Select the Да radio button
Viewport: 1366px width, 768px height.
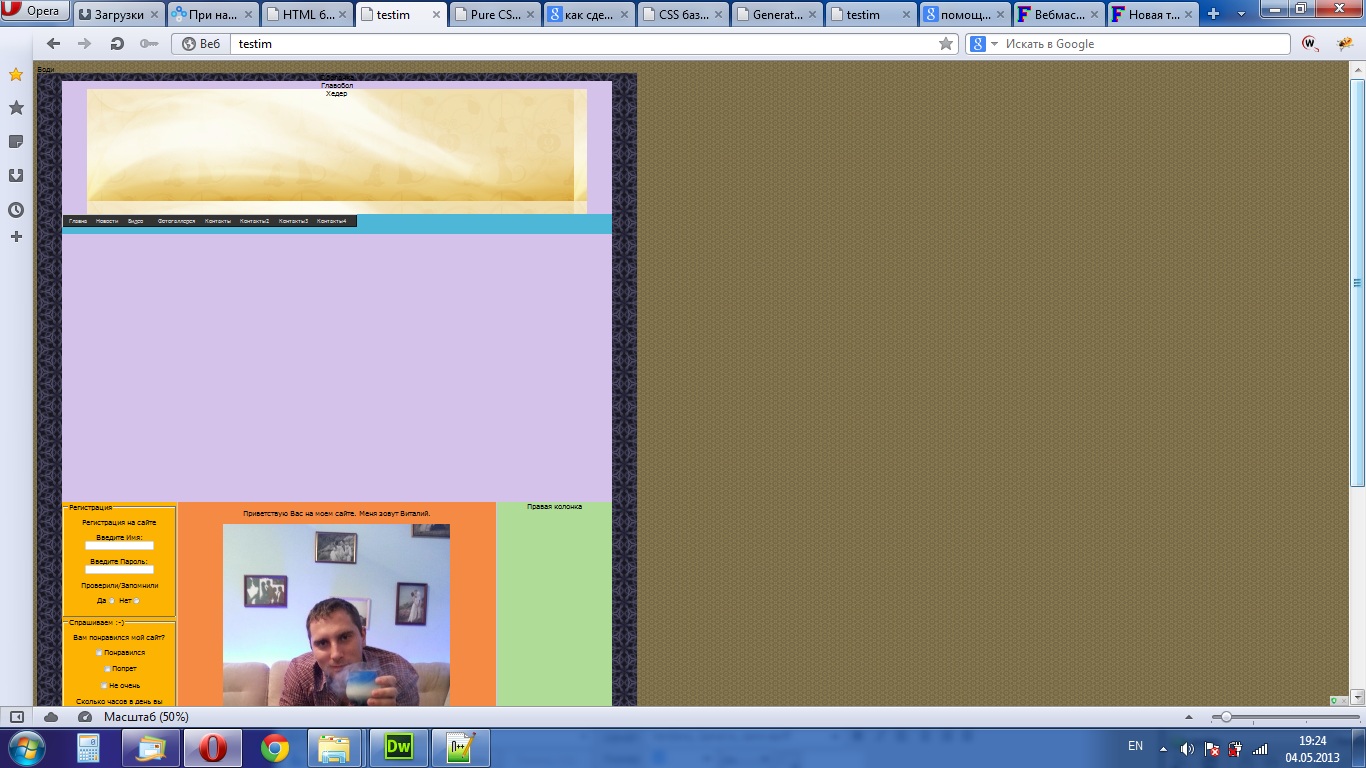click(x=112, y=601)
